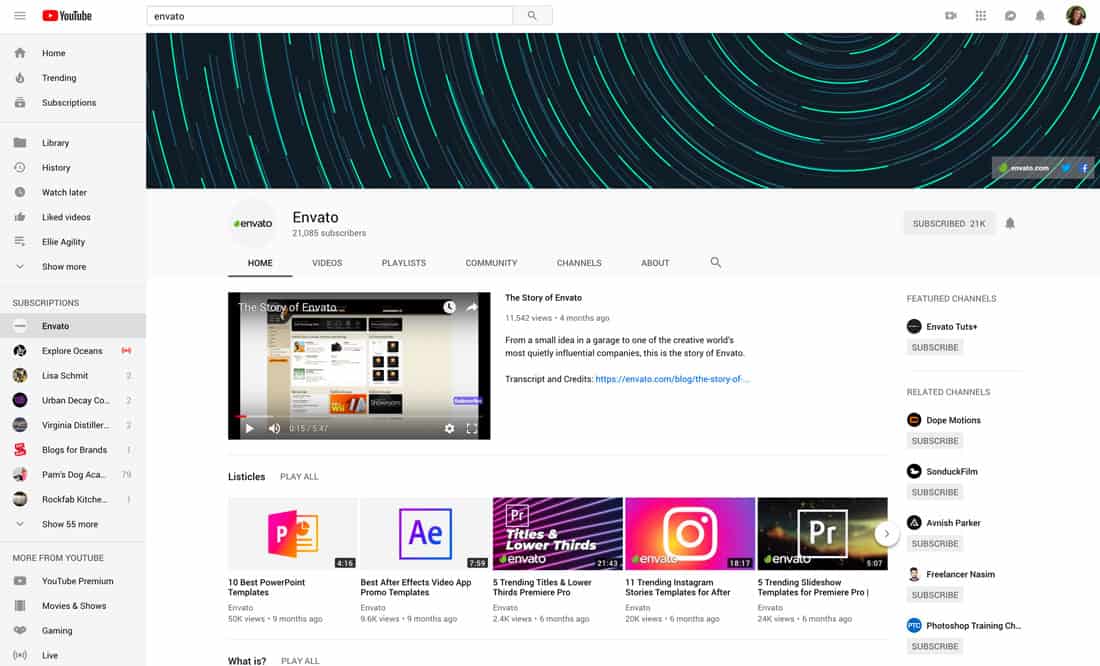Switch to the PLAYLISTS tab
The width and height of the screenshot is (1100, 666).
[403, 263]
